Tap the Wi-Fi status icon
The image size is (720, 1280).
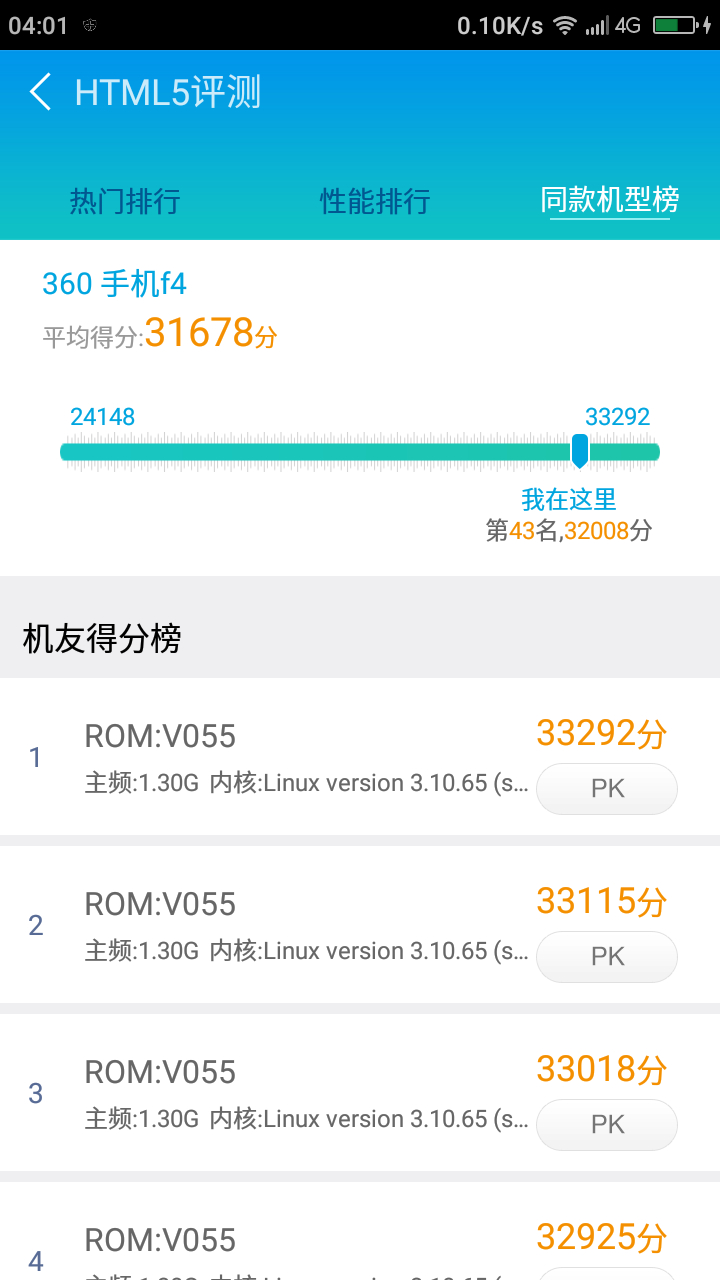point(565,26)
